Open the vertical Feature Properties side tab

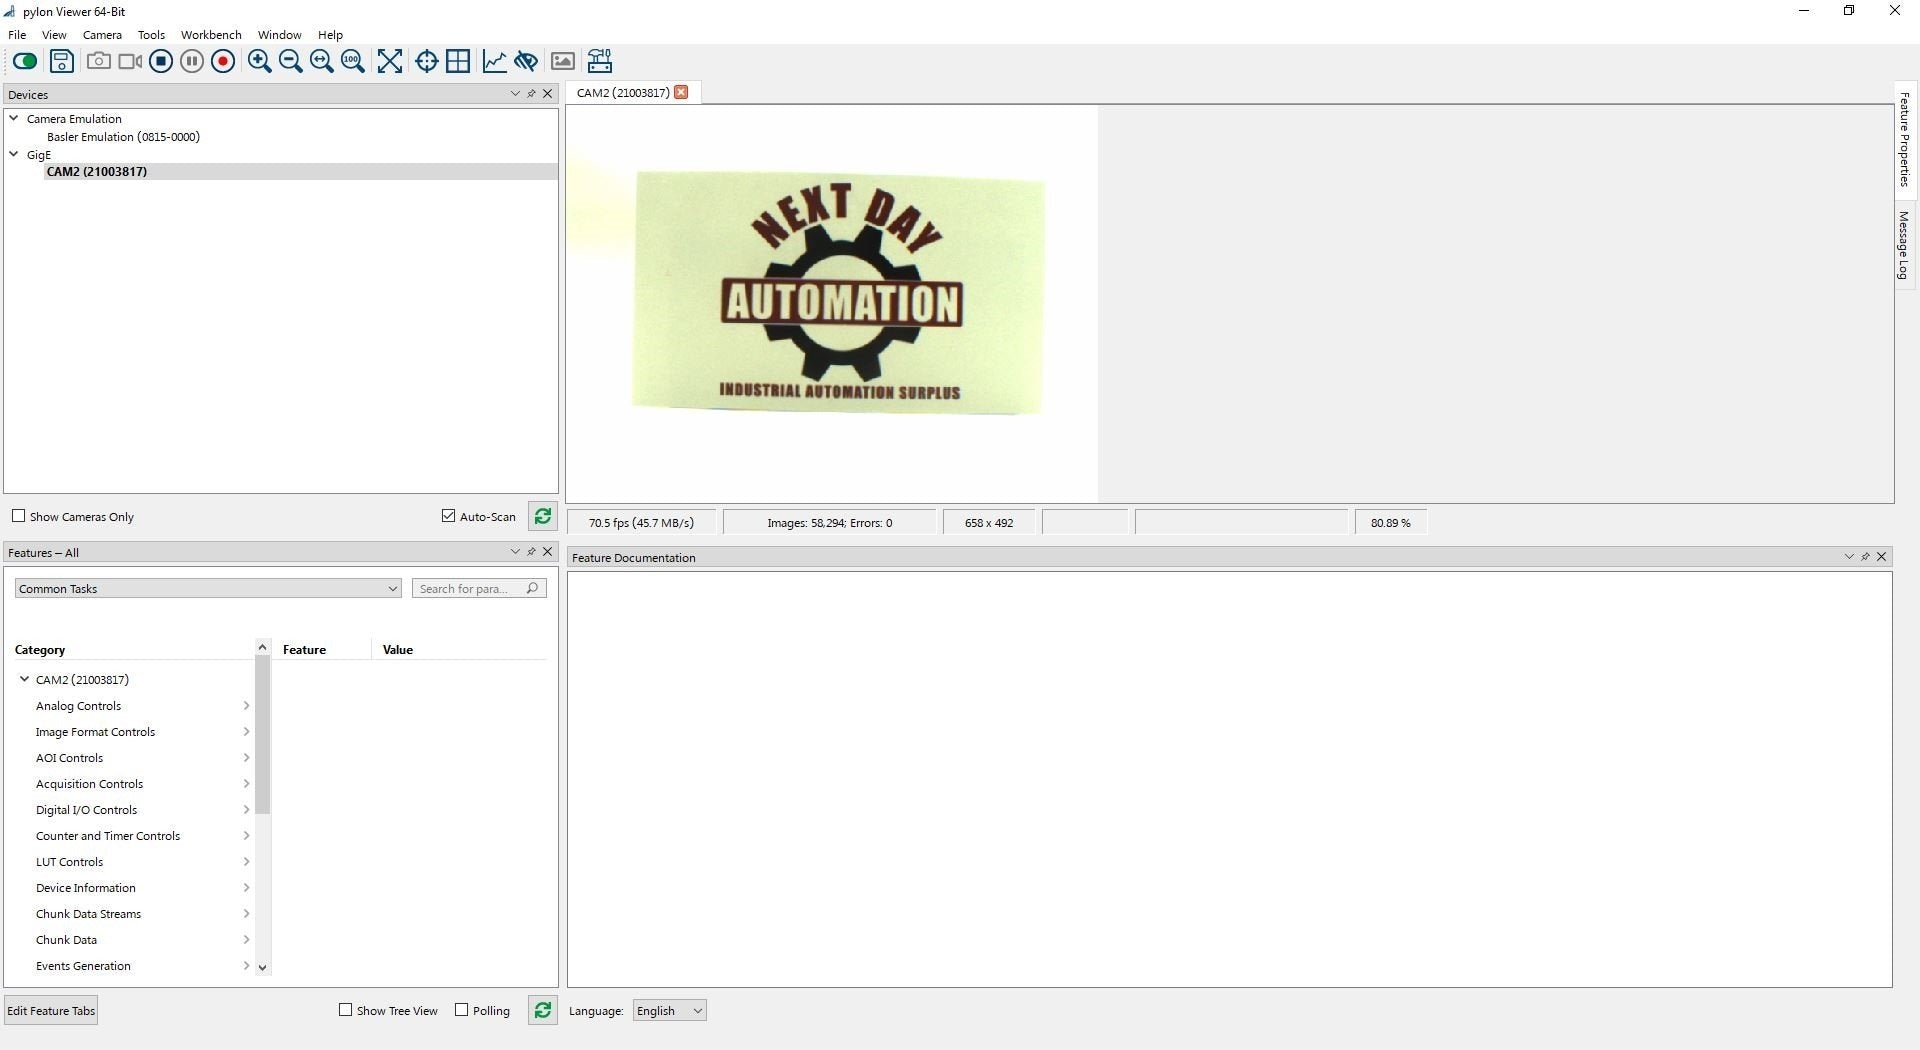1905,140
